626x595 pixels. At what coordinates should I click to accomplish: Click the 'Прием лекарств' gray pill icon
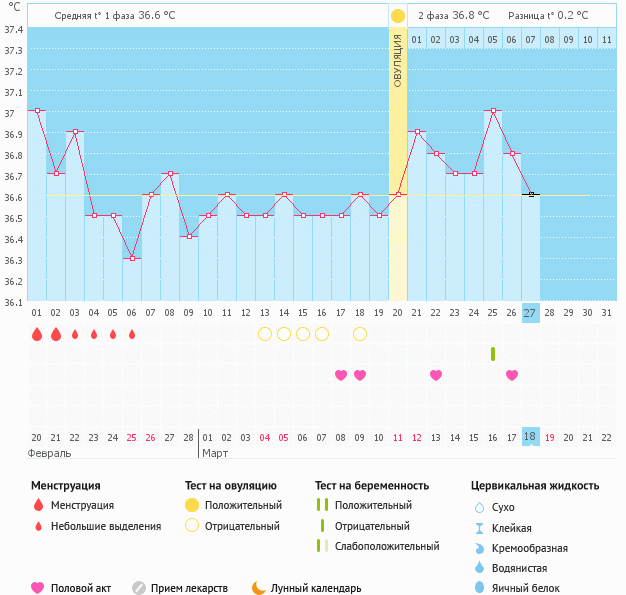[x=139, y=588]
